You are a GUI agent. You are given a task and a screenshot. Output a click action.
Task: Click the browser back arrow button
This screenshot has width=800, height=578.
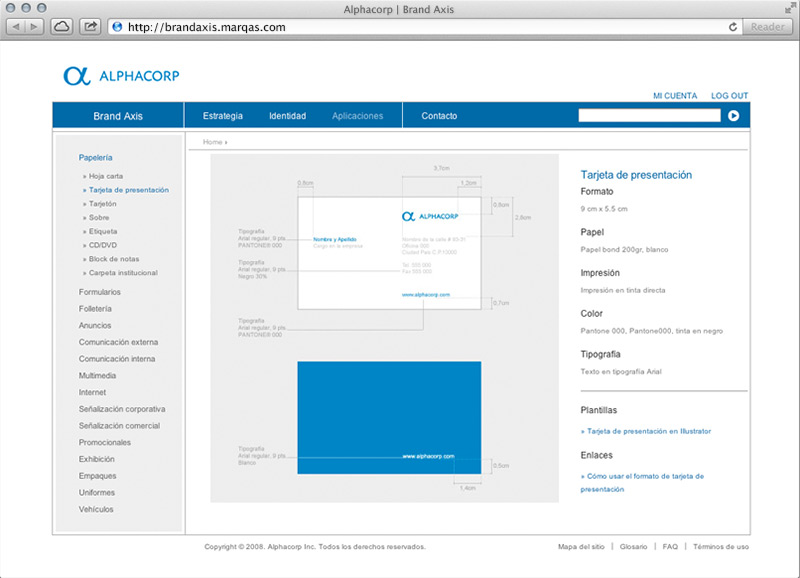[x=16, y=27]
